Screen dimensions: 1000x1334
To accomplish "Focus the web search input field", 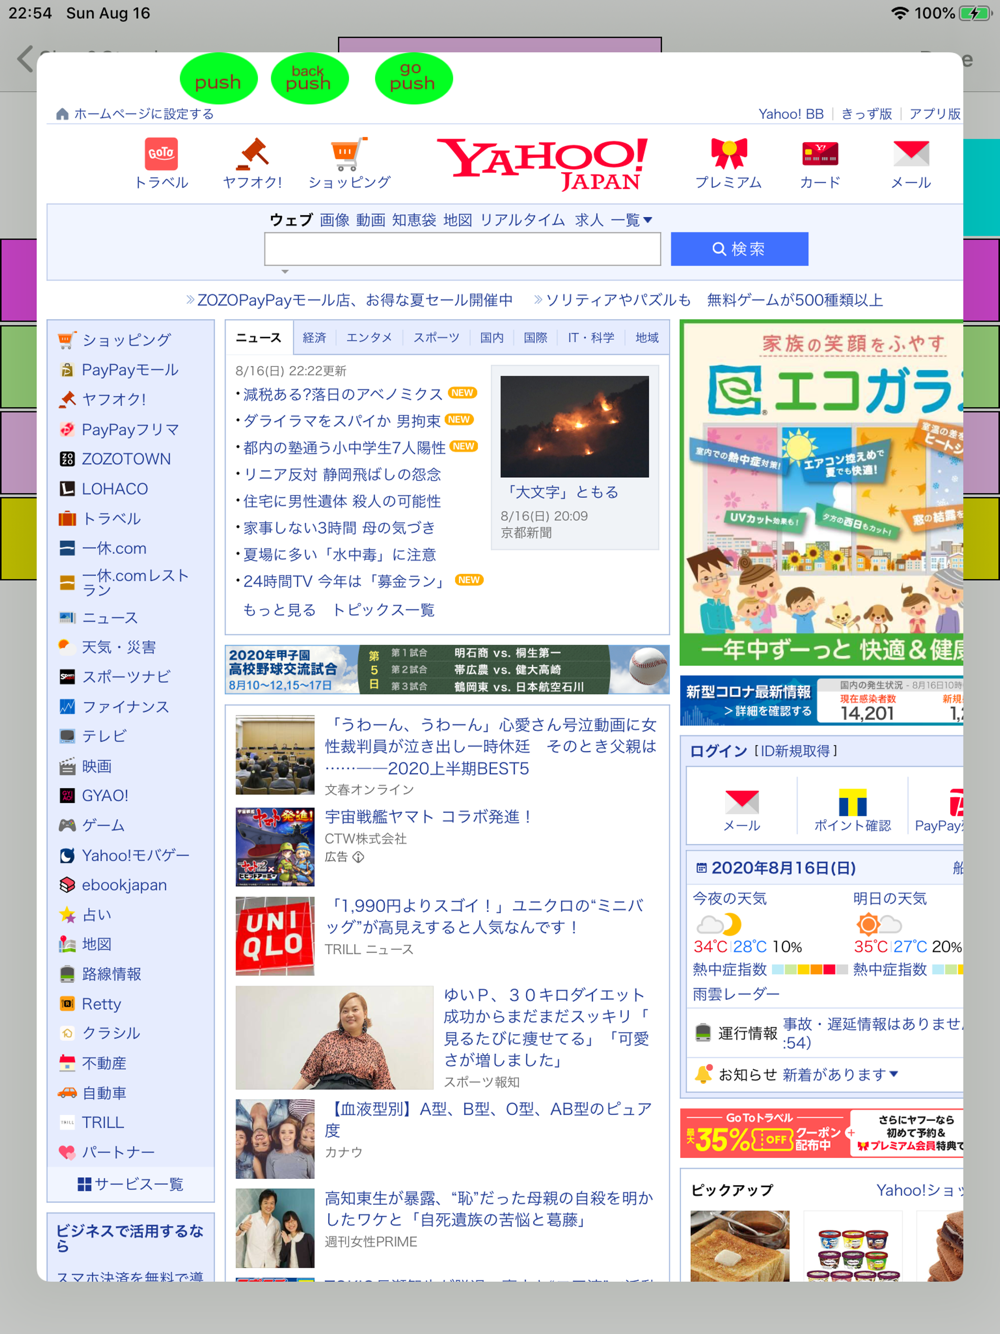I will (x=462, y=249).
